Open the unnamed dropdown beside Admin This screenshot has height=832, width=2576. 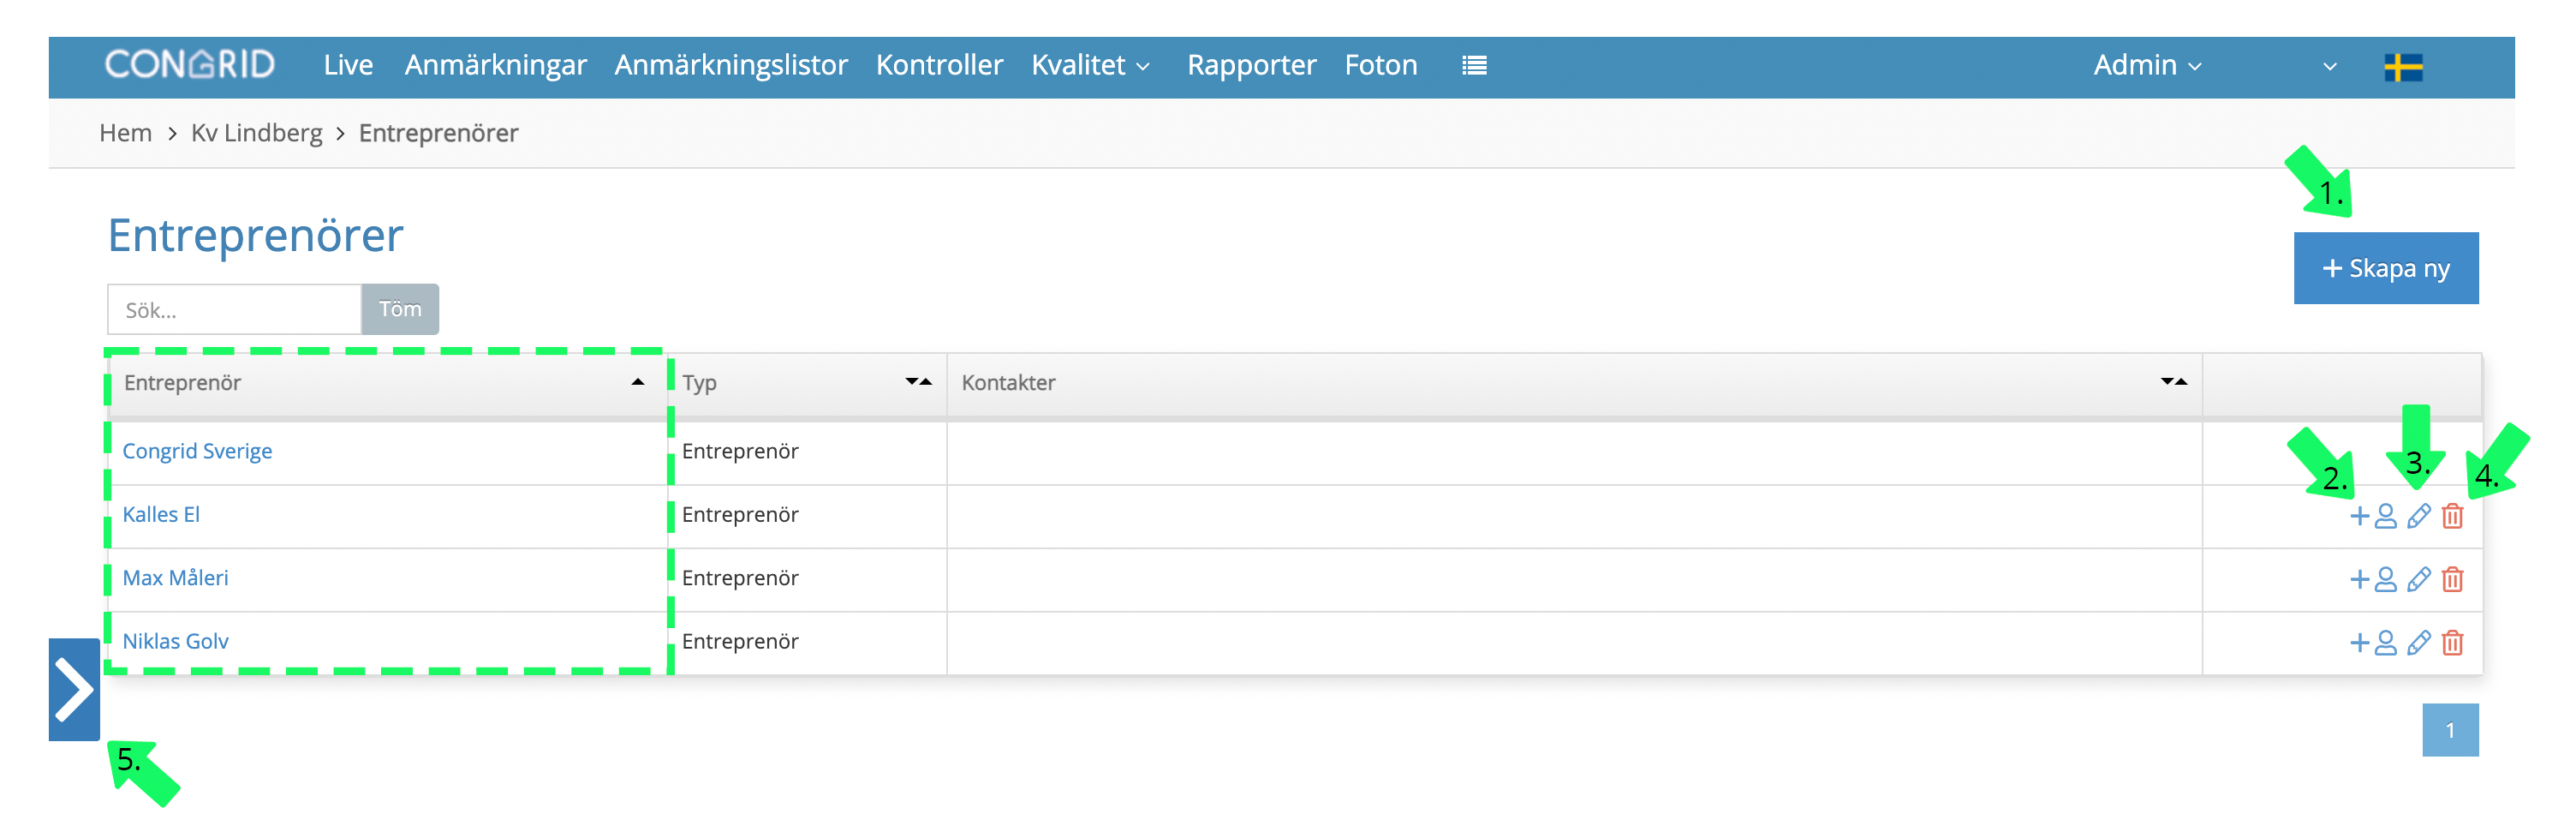click(2329, 67)
